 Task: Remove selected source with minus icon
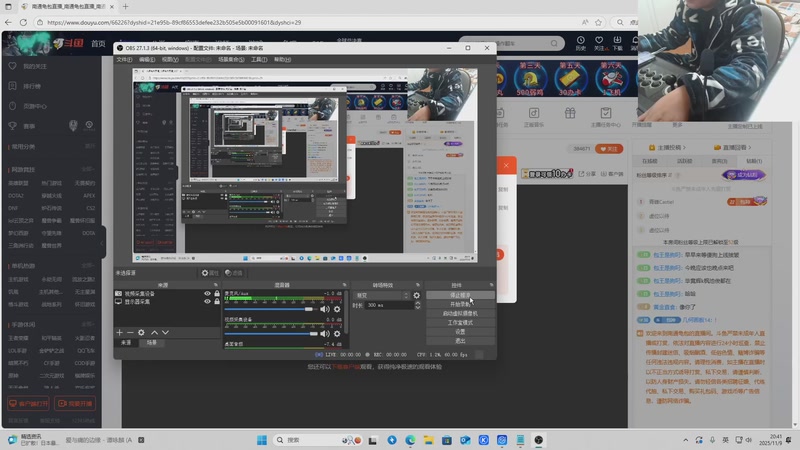pos(130,333)
